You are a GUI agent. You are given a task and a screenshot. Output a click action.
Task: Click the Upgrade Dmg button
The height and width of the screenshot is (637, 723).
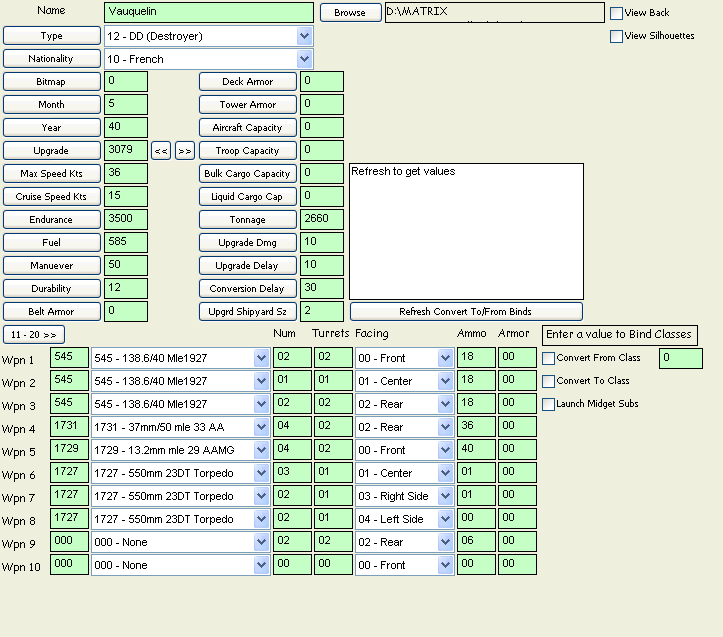tap(248, 243)
